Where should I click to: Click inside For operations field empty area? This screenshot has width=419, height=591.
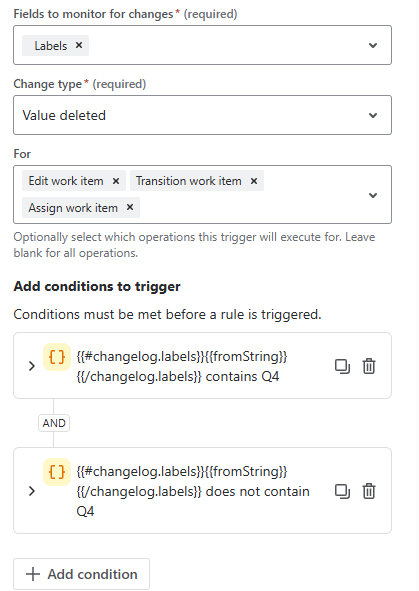click(x=249, y=207)
